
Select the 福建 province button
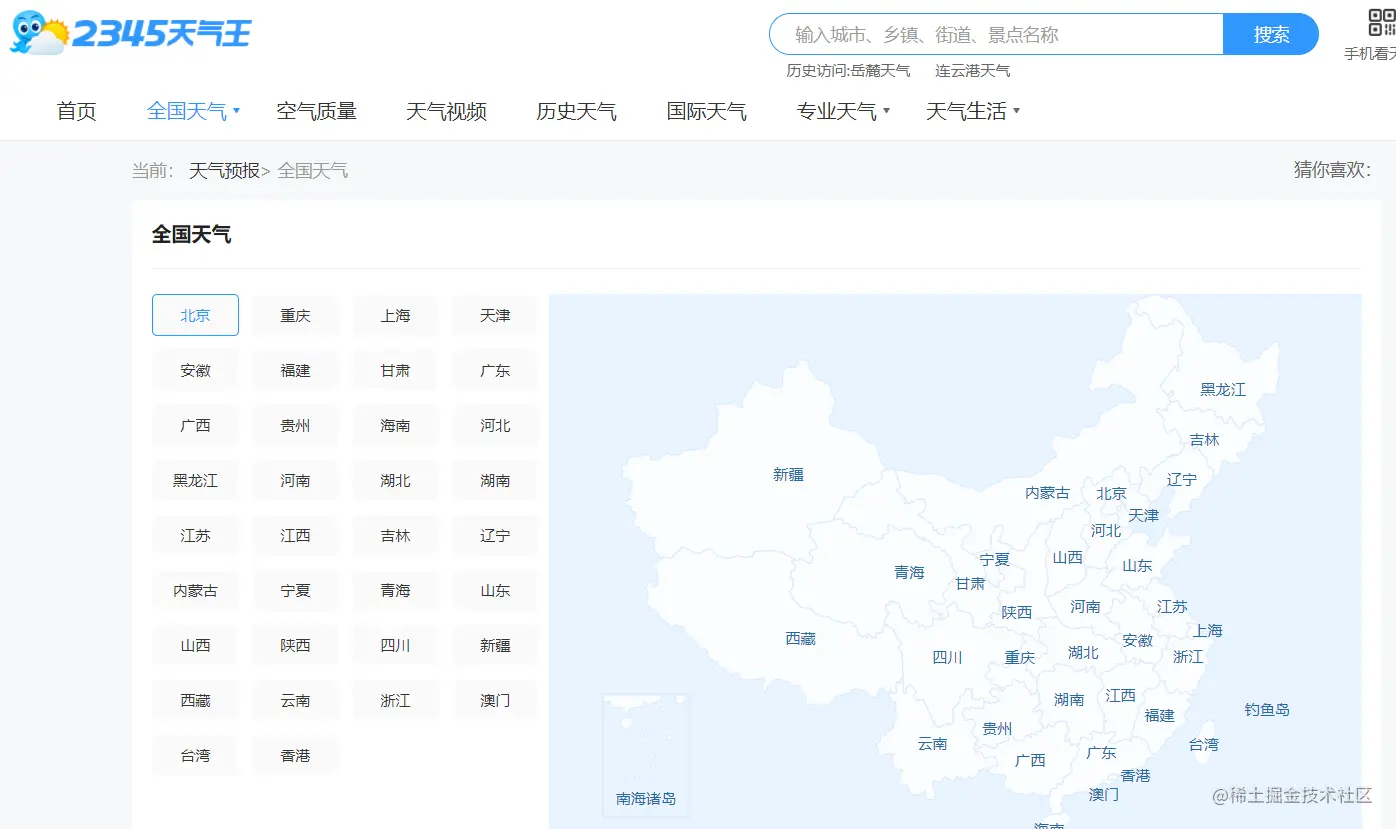295,370
